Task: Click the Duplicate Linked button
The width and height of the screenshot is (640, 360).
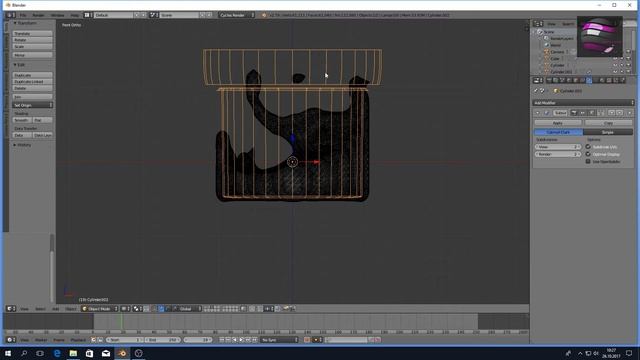Action: click(33, 82)
